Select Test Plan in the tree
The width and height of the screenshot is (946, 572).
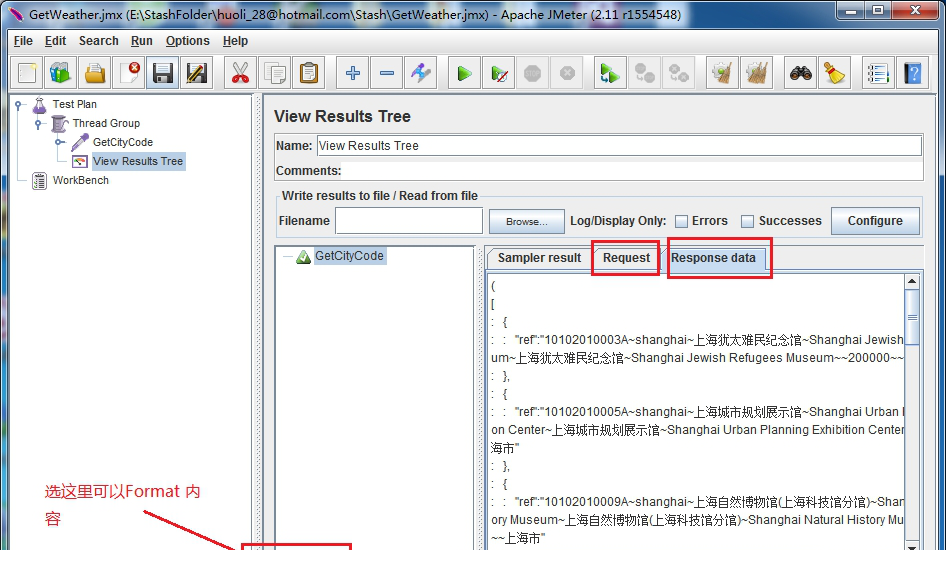[x=74, y=104]
